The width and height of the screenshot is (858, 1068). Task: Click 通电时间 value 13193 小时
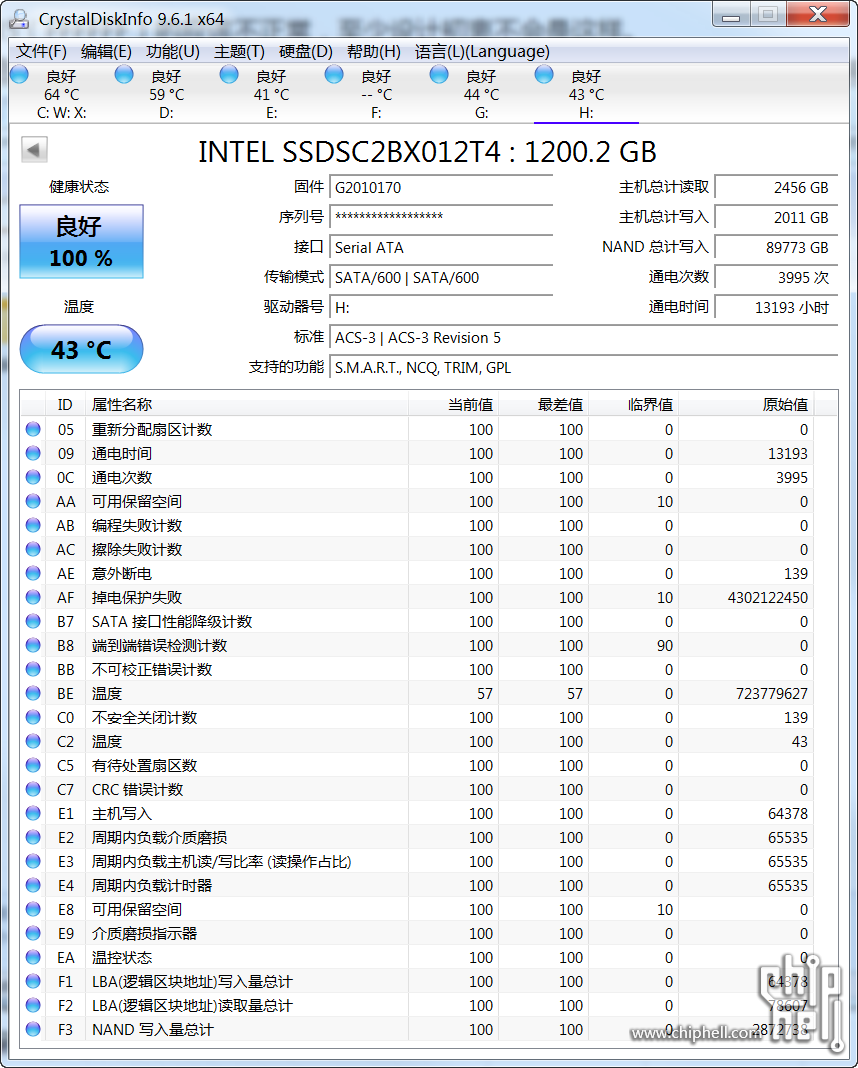click(776, 307)
